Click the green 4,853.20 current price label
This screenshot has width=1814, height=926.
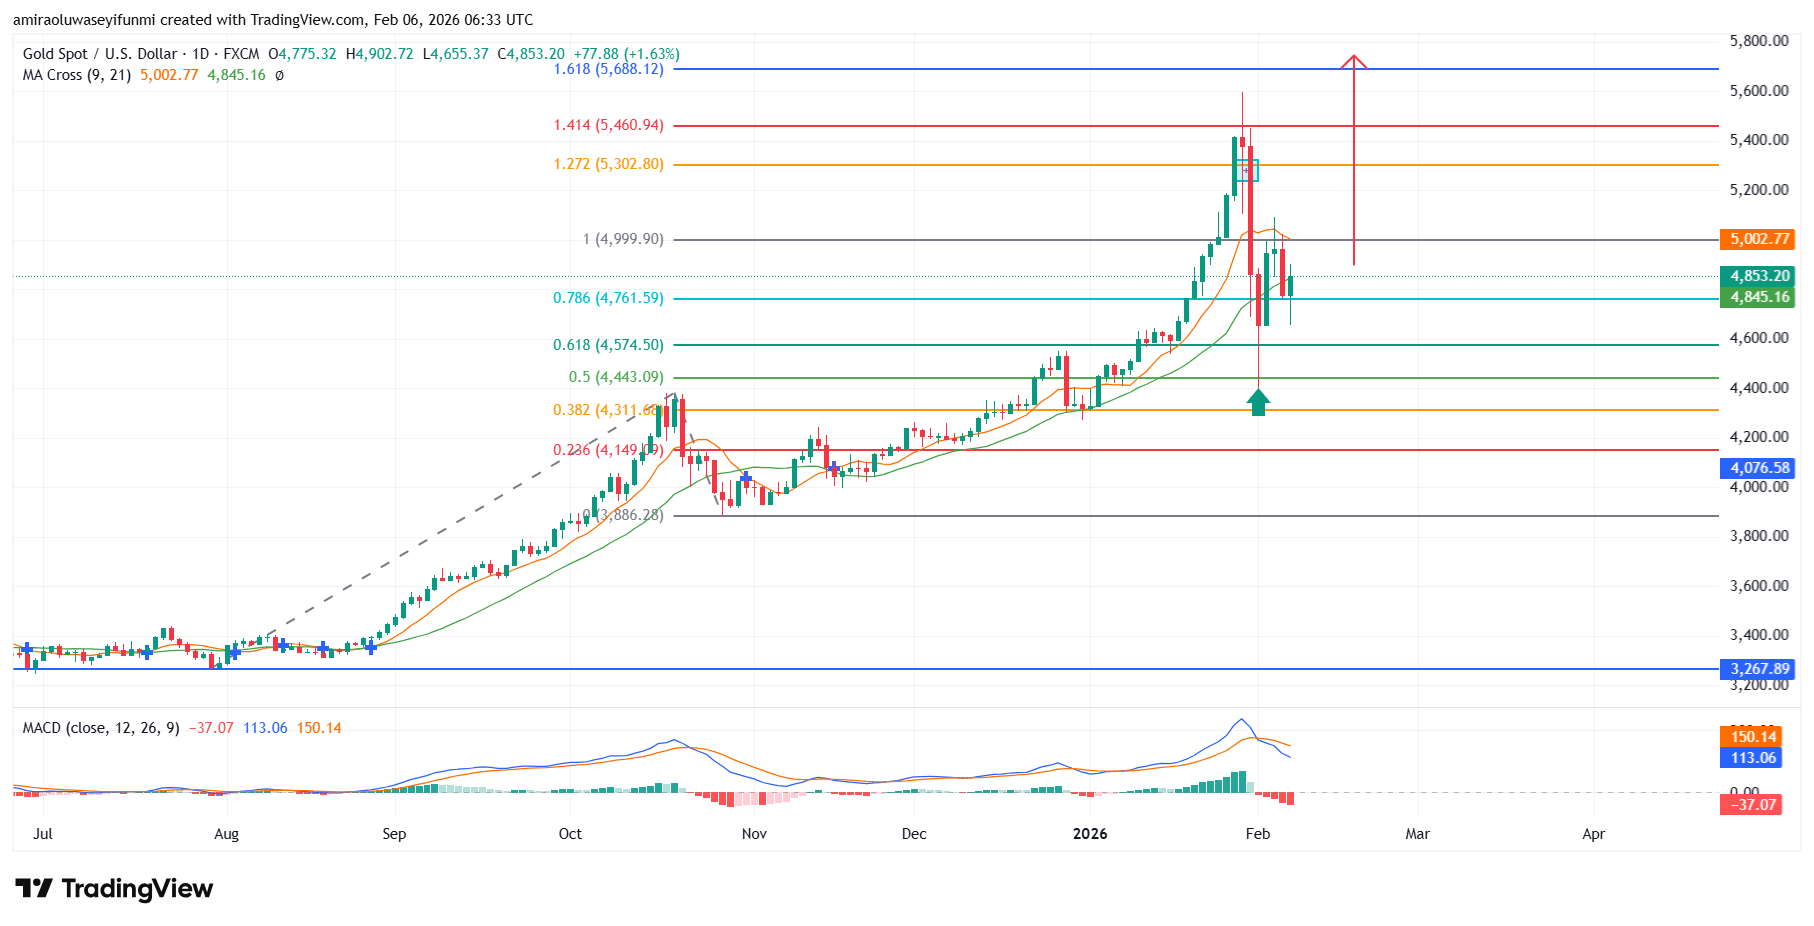(1755, 275)
